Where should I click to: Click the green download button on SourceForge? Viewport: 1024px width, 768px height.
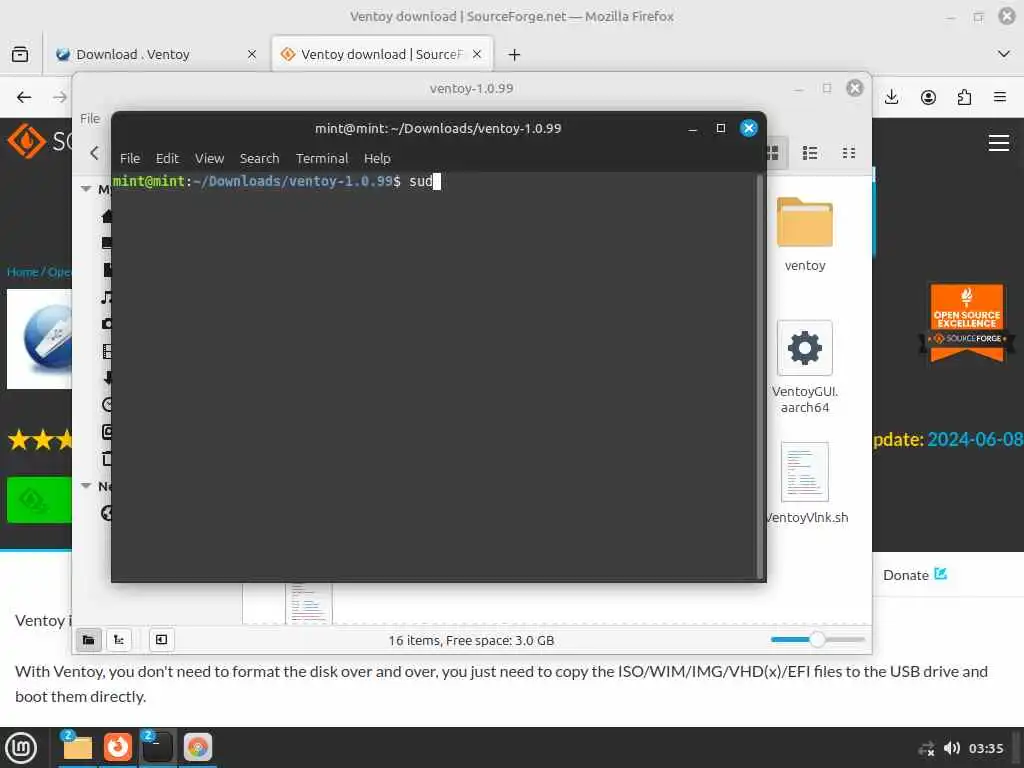click(x=39, y=500)
